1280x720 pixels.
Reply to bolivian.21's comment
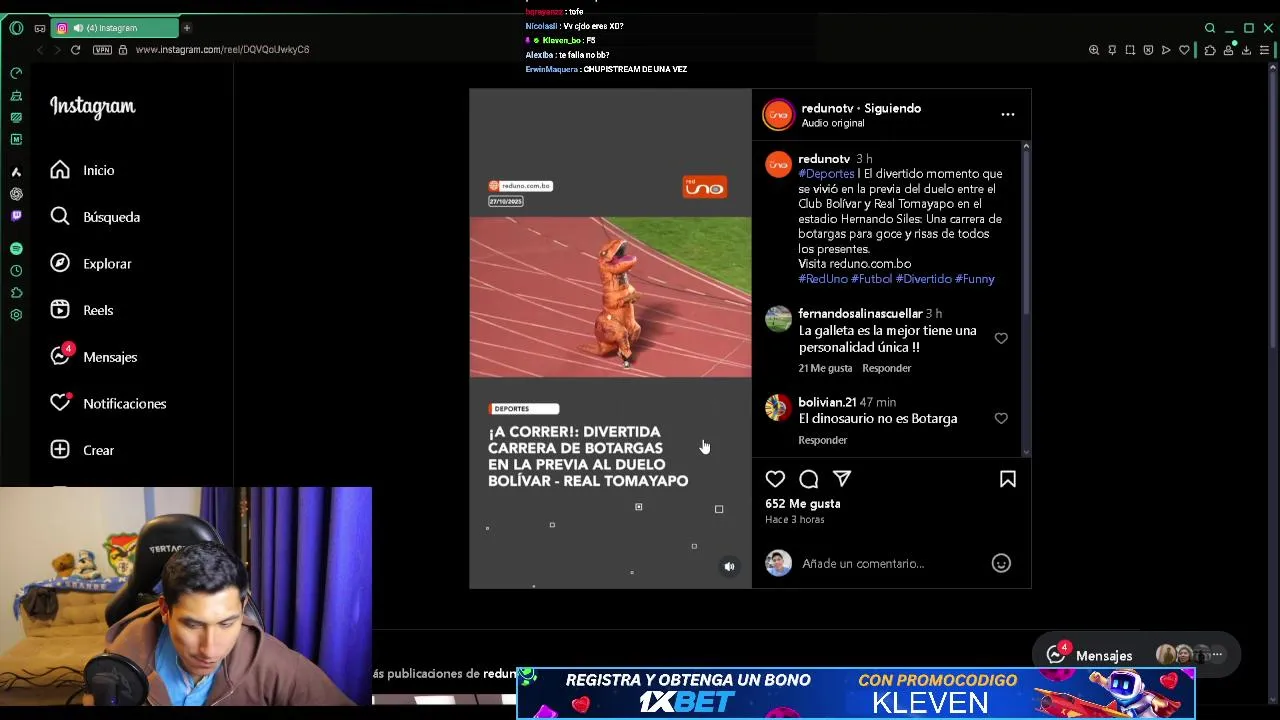823,440
